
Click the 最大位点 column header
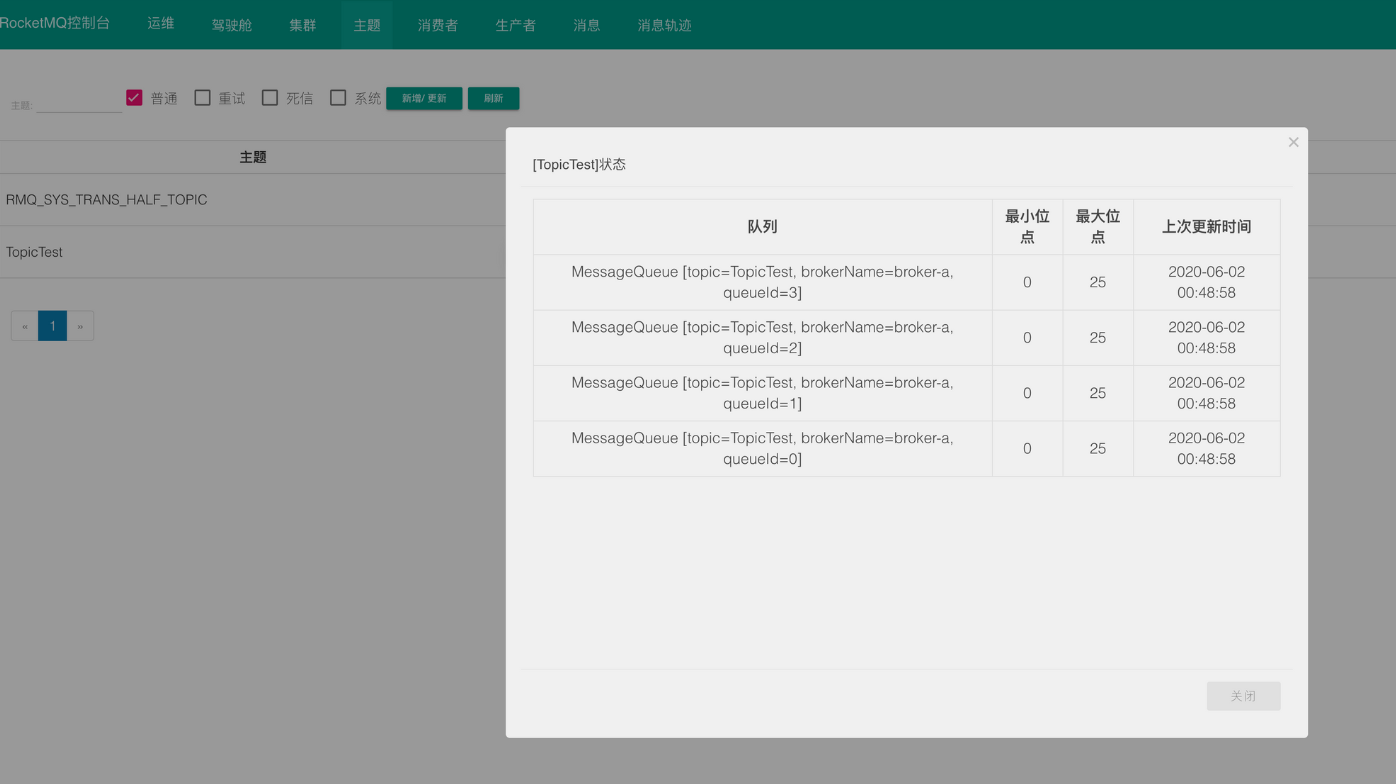click(1098, 227)
